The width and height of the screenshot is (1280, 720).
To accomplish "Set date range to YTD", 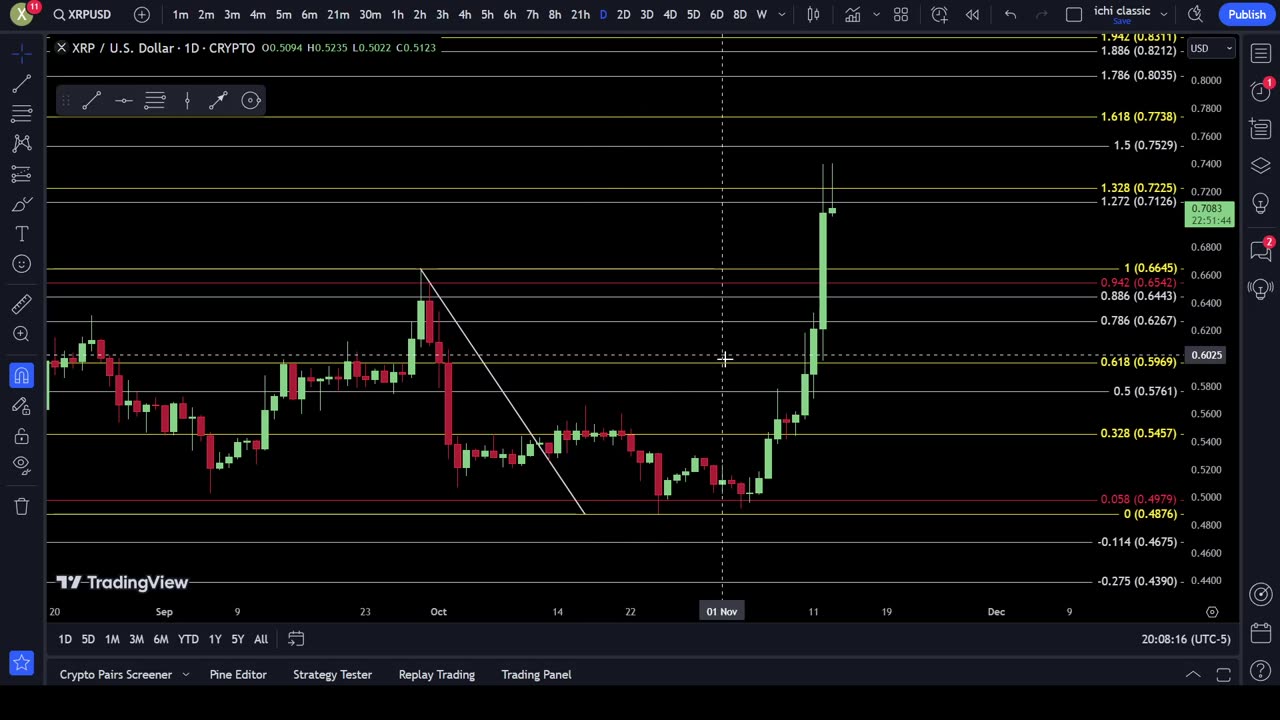I will pyautogui.click(x=188, y=639).
